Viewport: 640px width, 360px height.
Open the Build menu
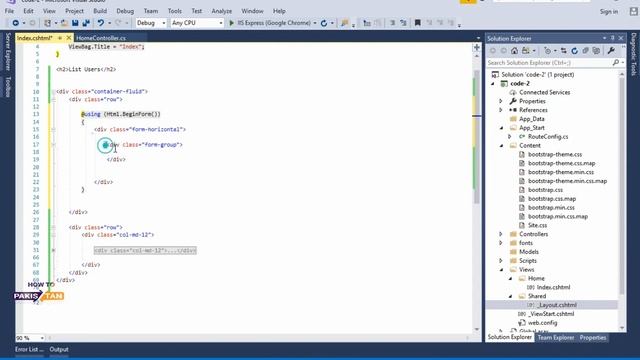100,11
